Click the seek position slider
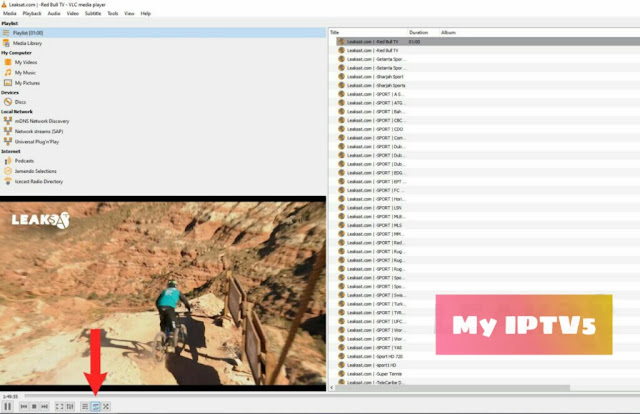This screenshot has height=414, width=640. pos(331,396)
